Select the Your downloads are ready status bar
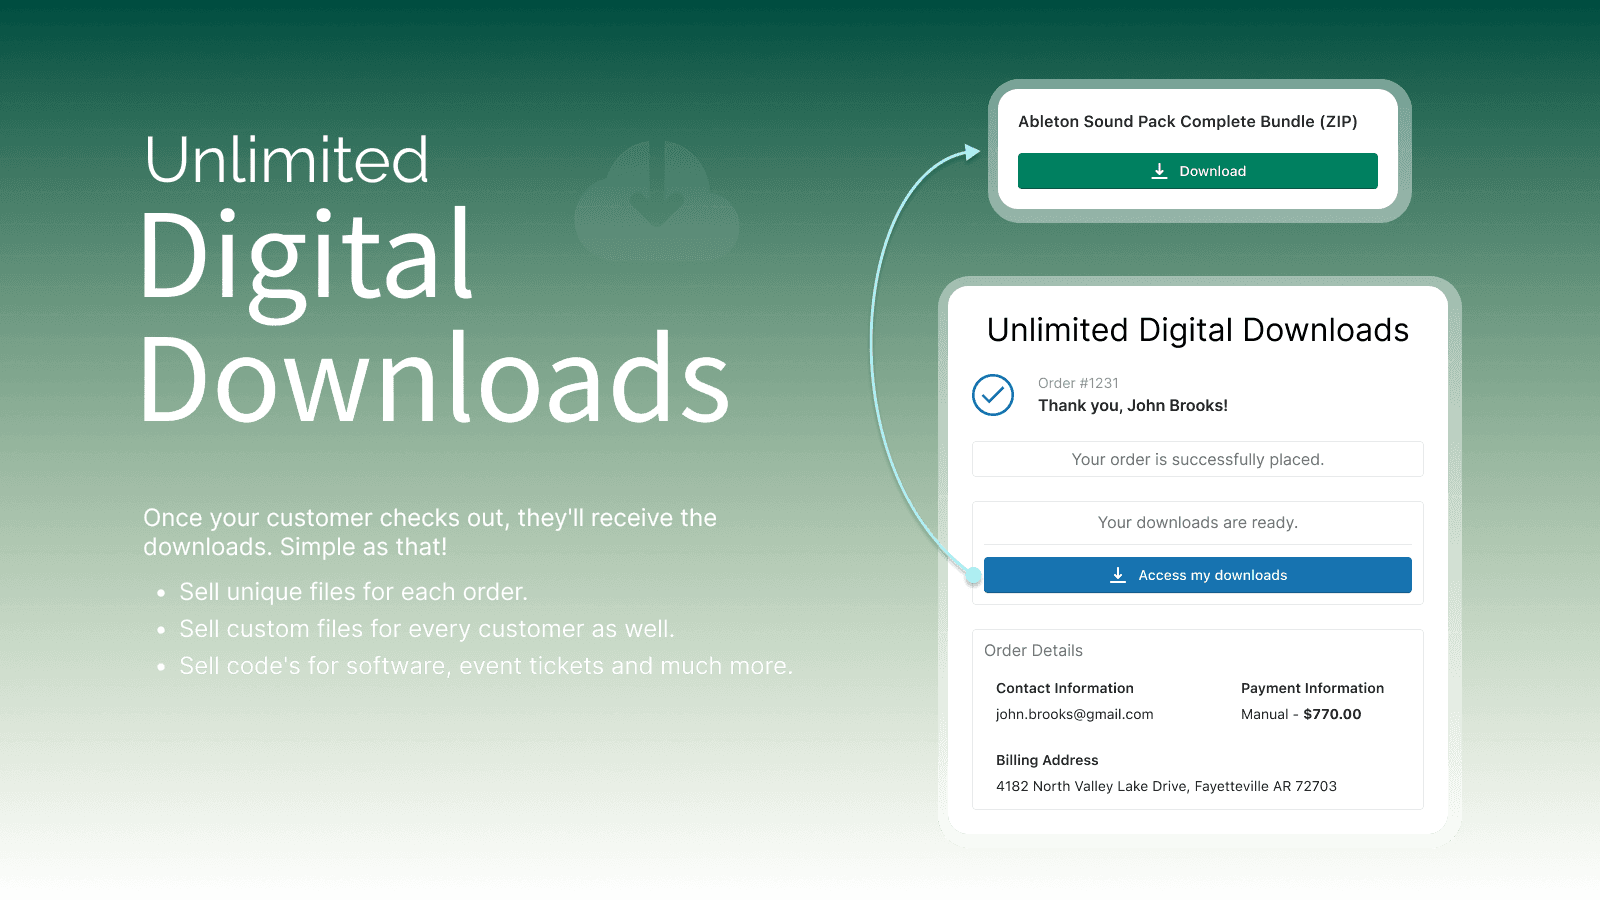This screenshot has height=900, width=1600. point(1197,522)
